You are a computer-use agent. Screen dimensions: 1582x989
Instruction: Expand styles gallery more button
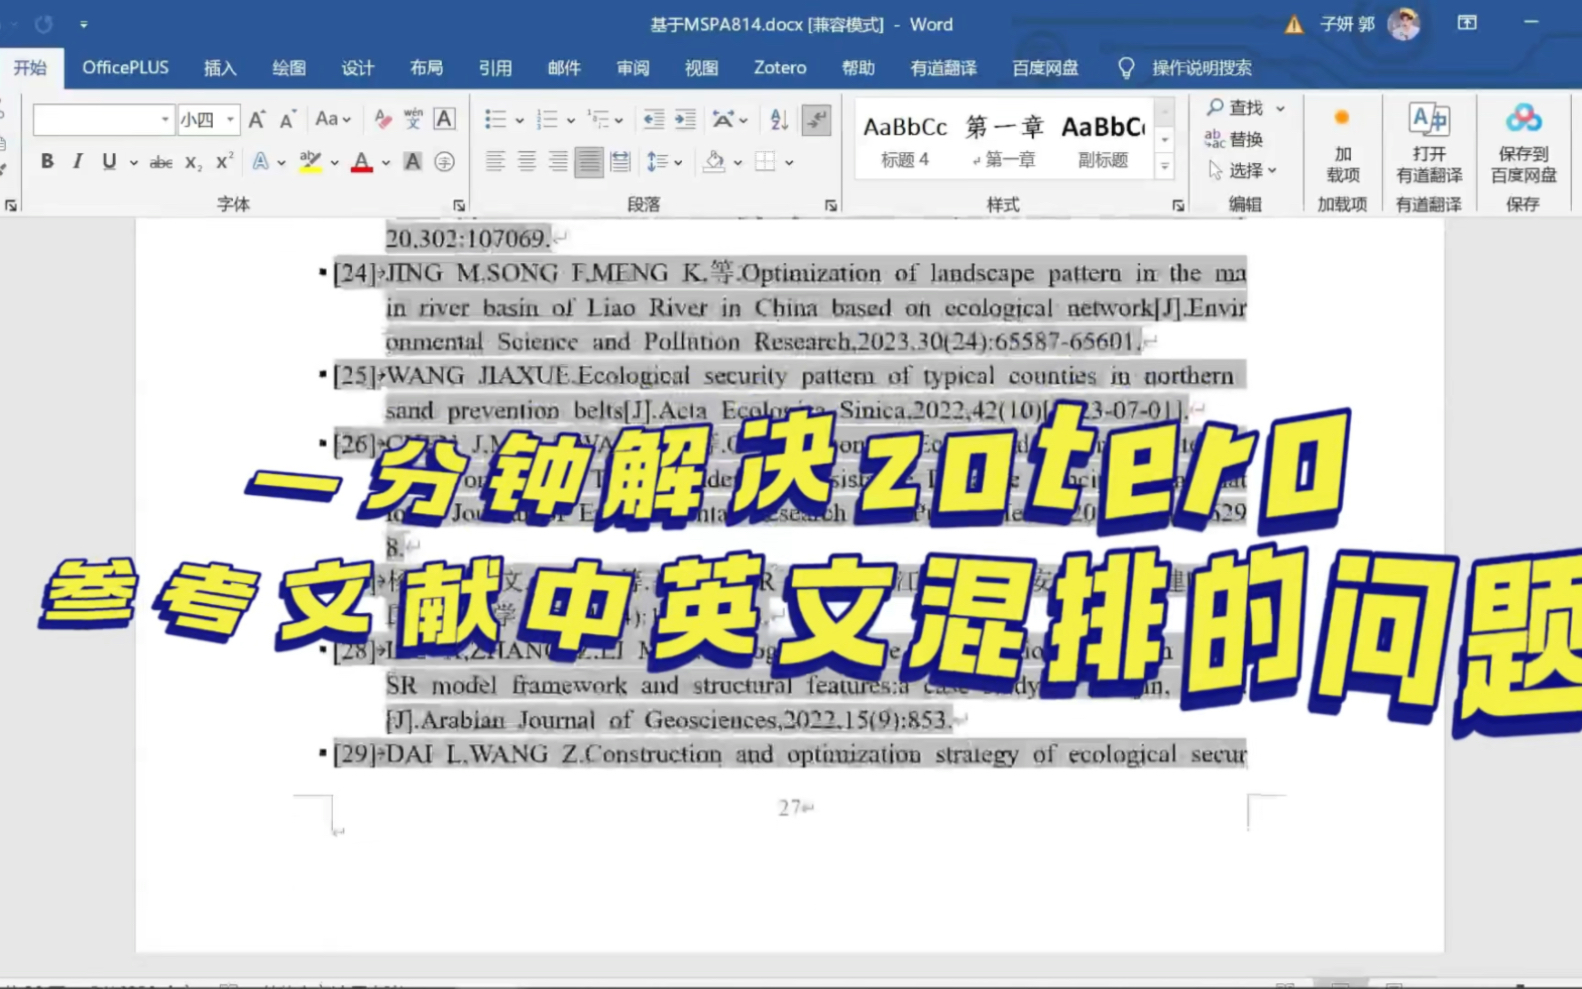click(1164, 168)
